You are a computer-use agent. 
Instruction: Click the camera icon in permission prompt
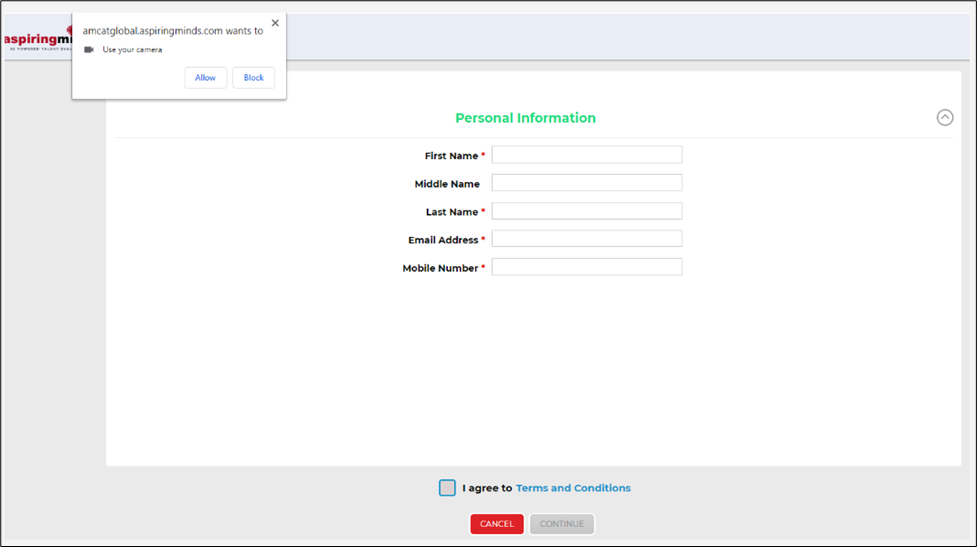[89, 49]
